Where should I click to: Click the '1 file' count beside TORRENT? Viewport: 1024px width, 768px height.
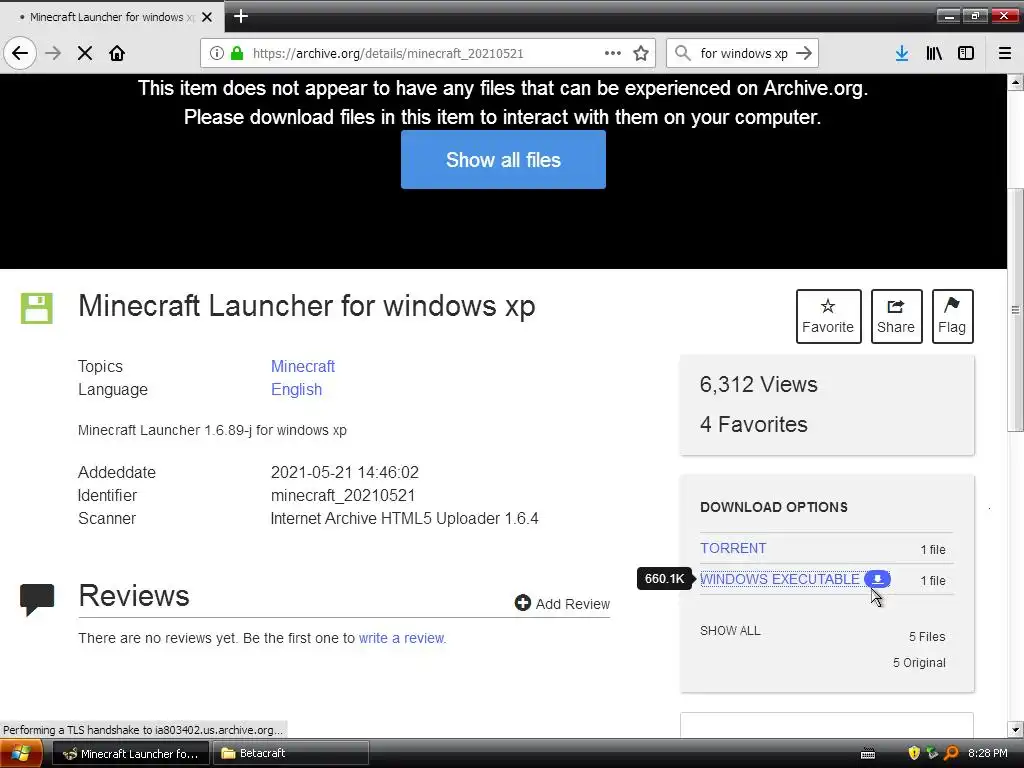coord(933,550)
